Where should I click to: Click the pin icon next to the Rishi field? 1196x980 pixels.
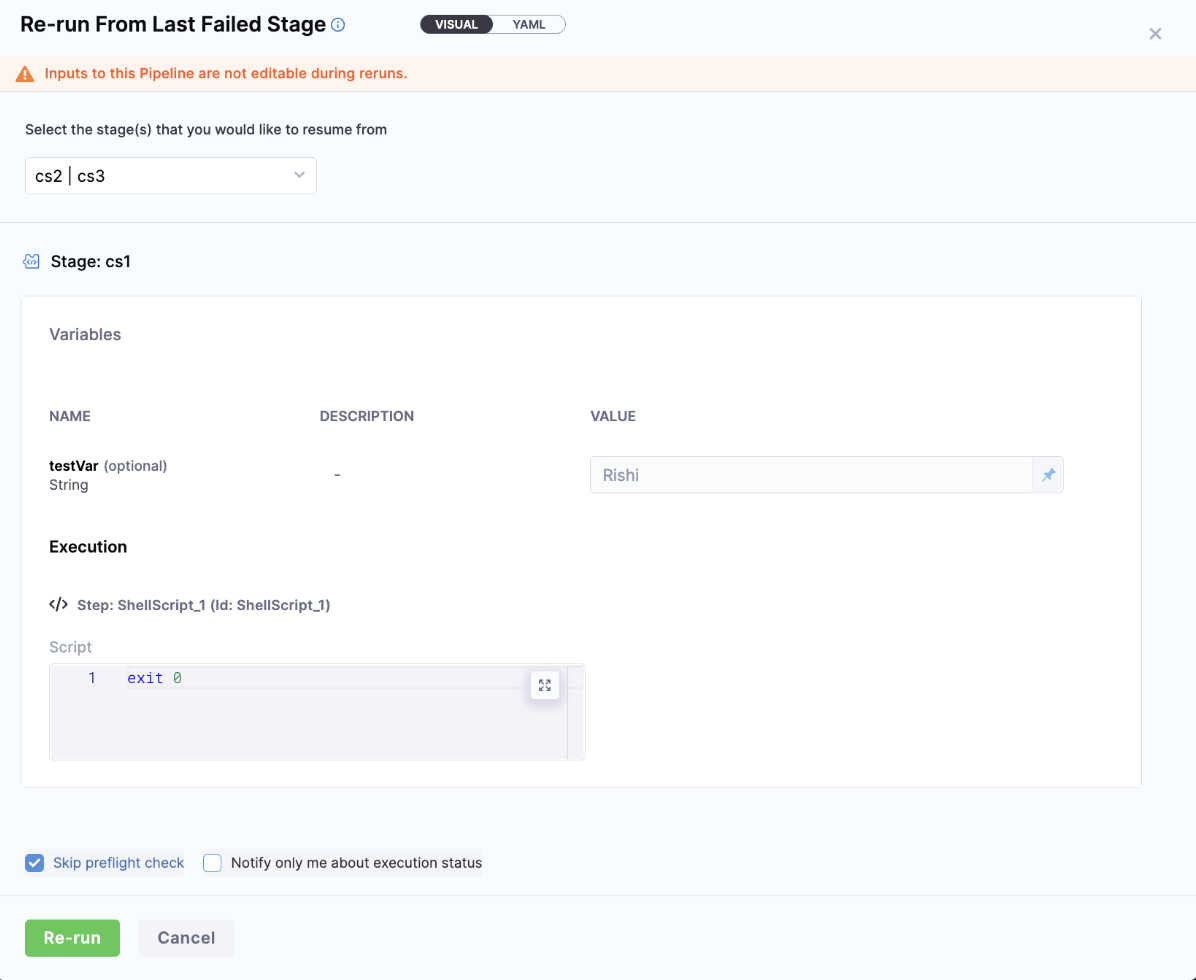pos(1048,475)
